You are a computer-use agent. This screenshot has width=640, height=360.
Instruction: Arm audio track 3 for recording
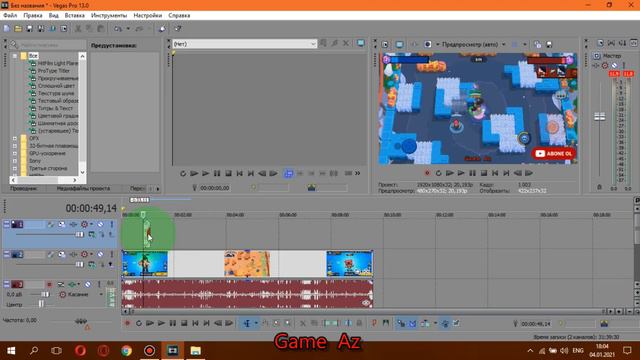[x=49, y=284]
